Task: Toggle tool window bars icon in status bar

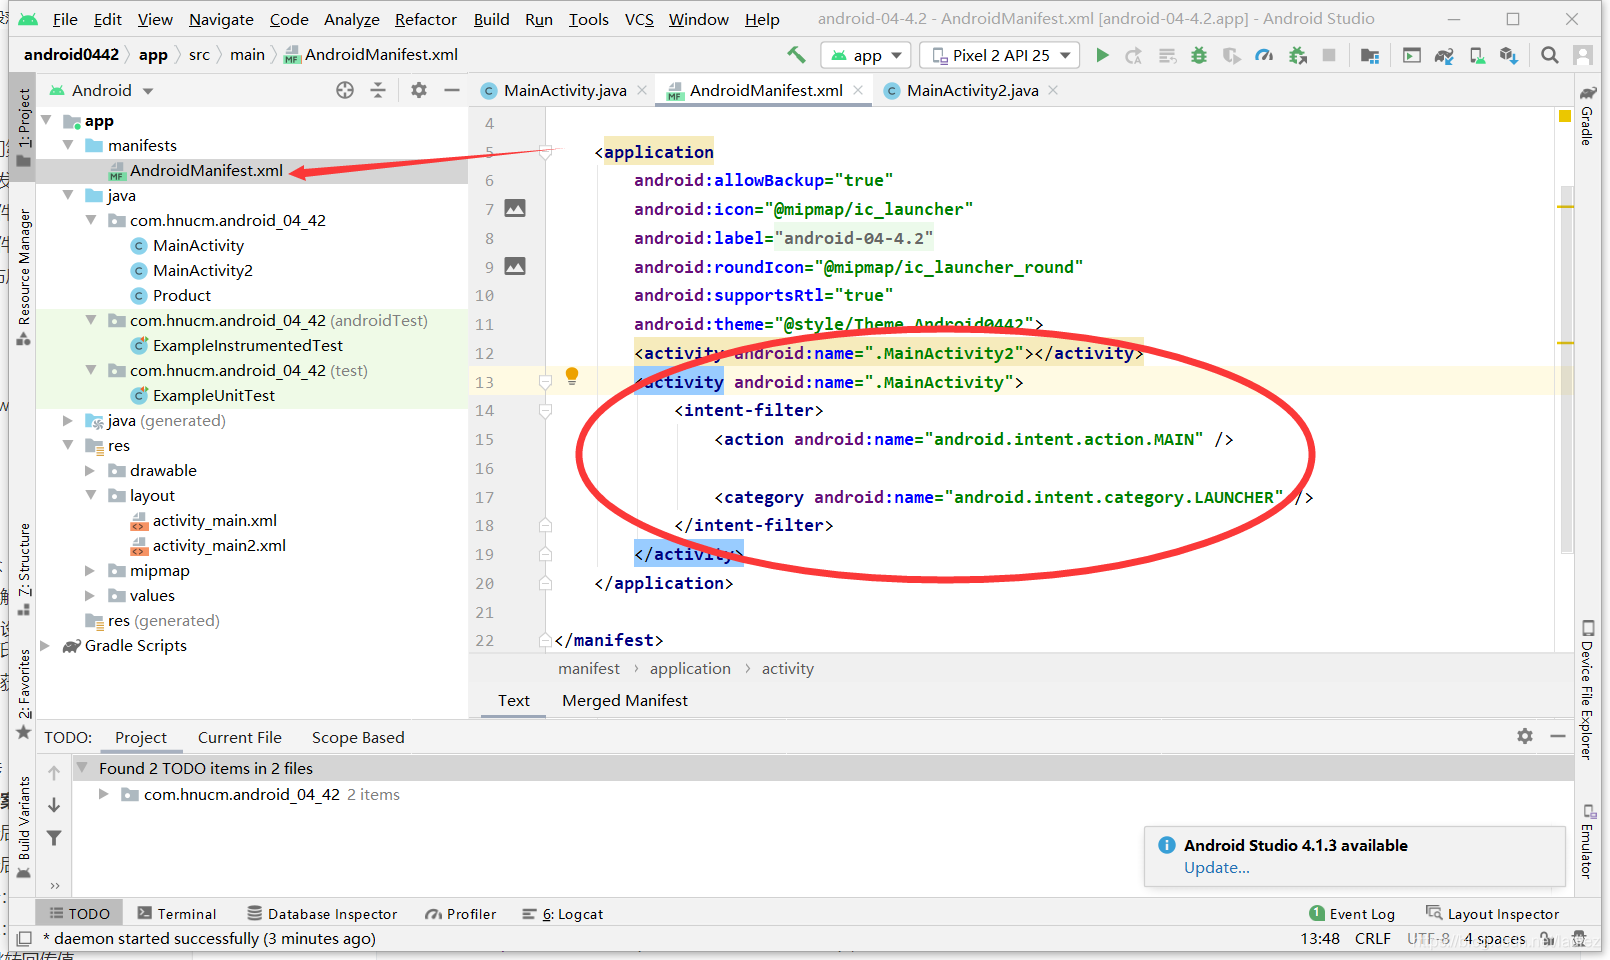Action: [x=24, y=939]
